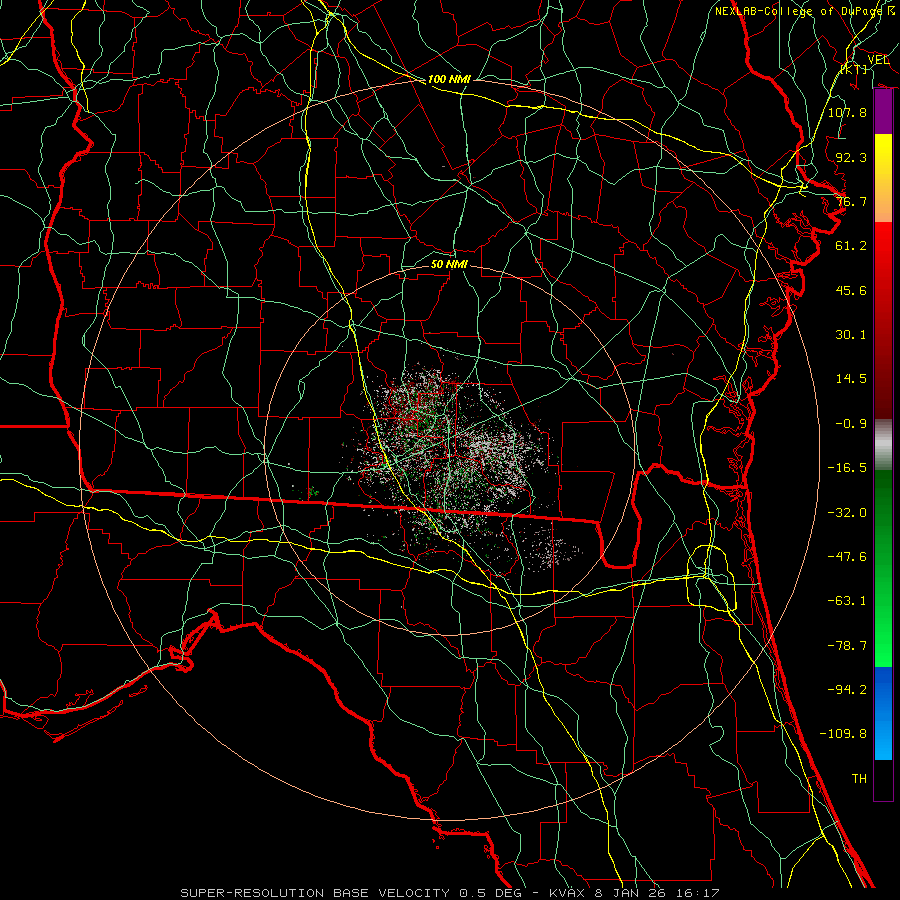
Task: Click the -94.2 velocity scale value
Action: pyautogui.click(x=847, y=690)
